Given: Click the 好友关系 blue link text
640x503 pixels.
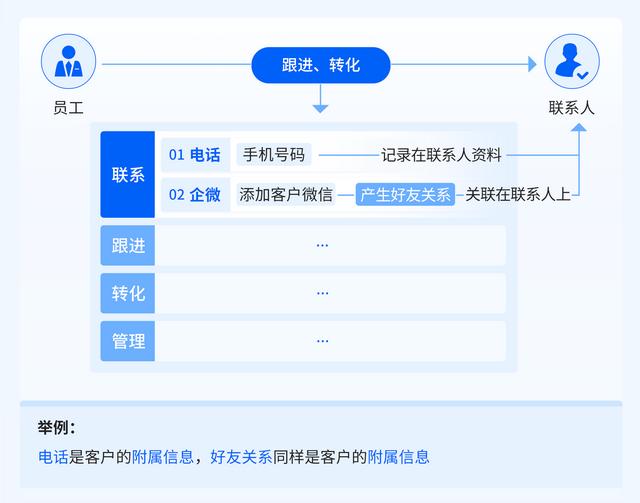Looking at the screenshot, I should coord(241,457).
